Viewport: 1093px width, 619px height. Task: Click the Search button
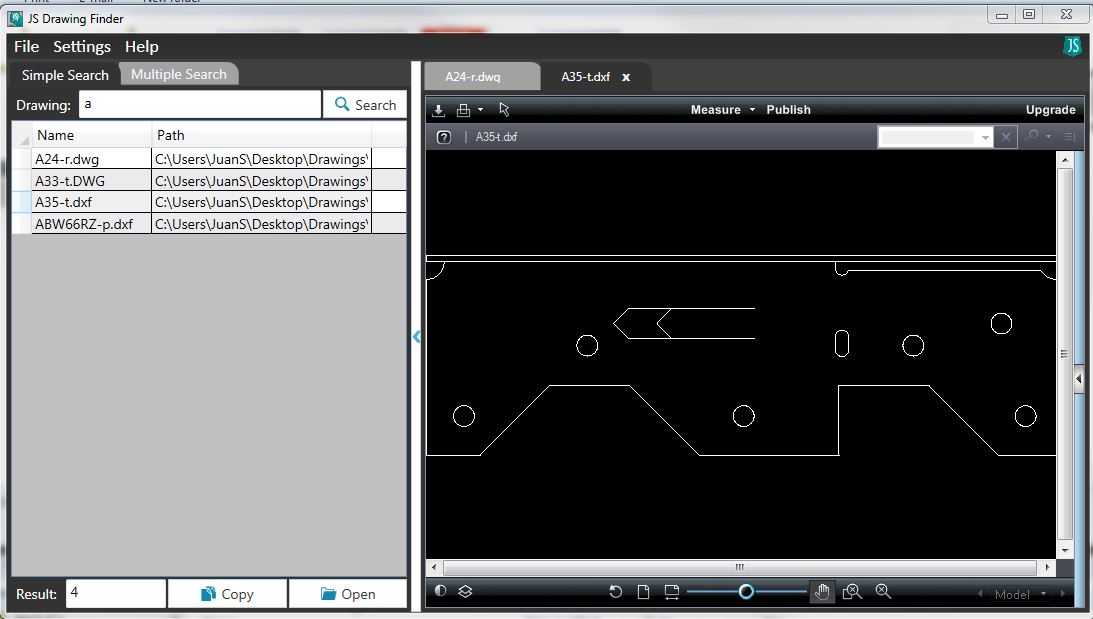[365, 105]
